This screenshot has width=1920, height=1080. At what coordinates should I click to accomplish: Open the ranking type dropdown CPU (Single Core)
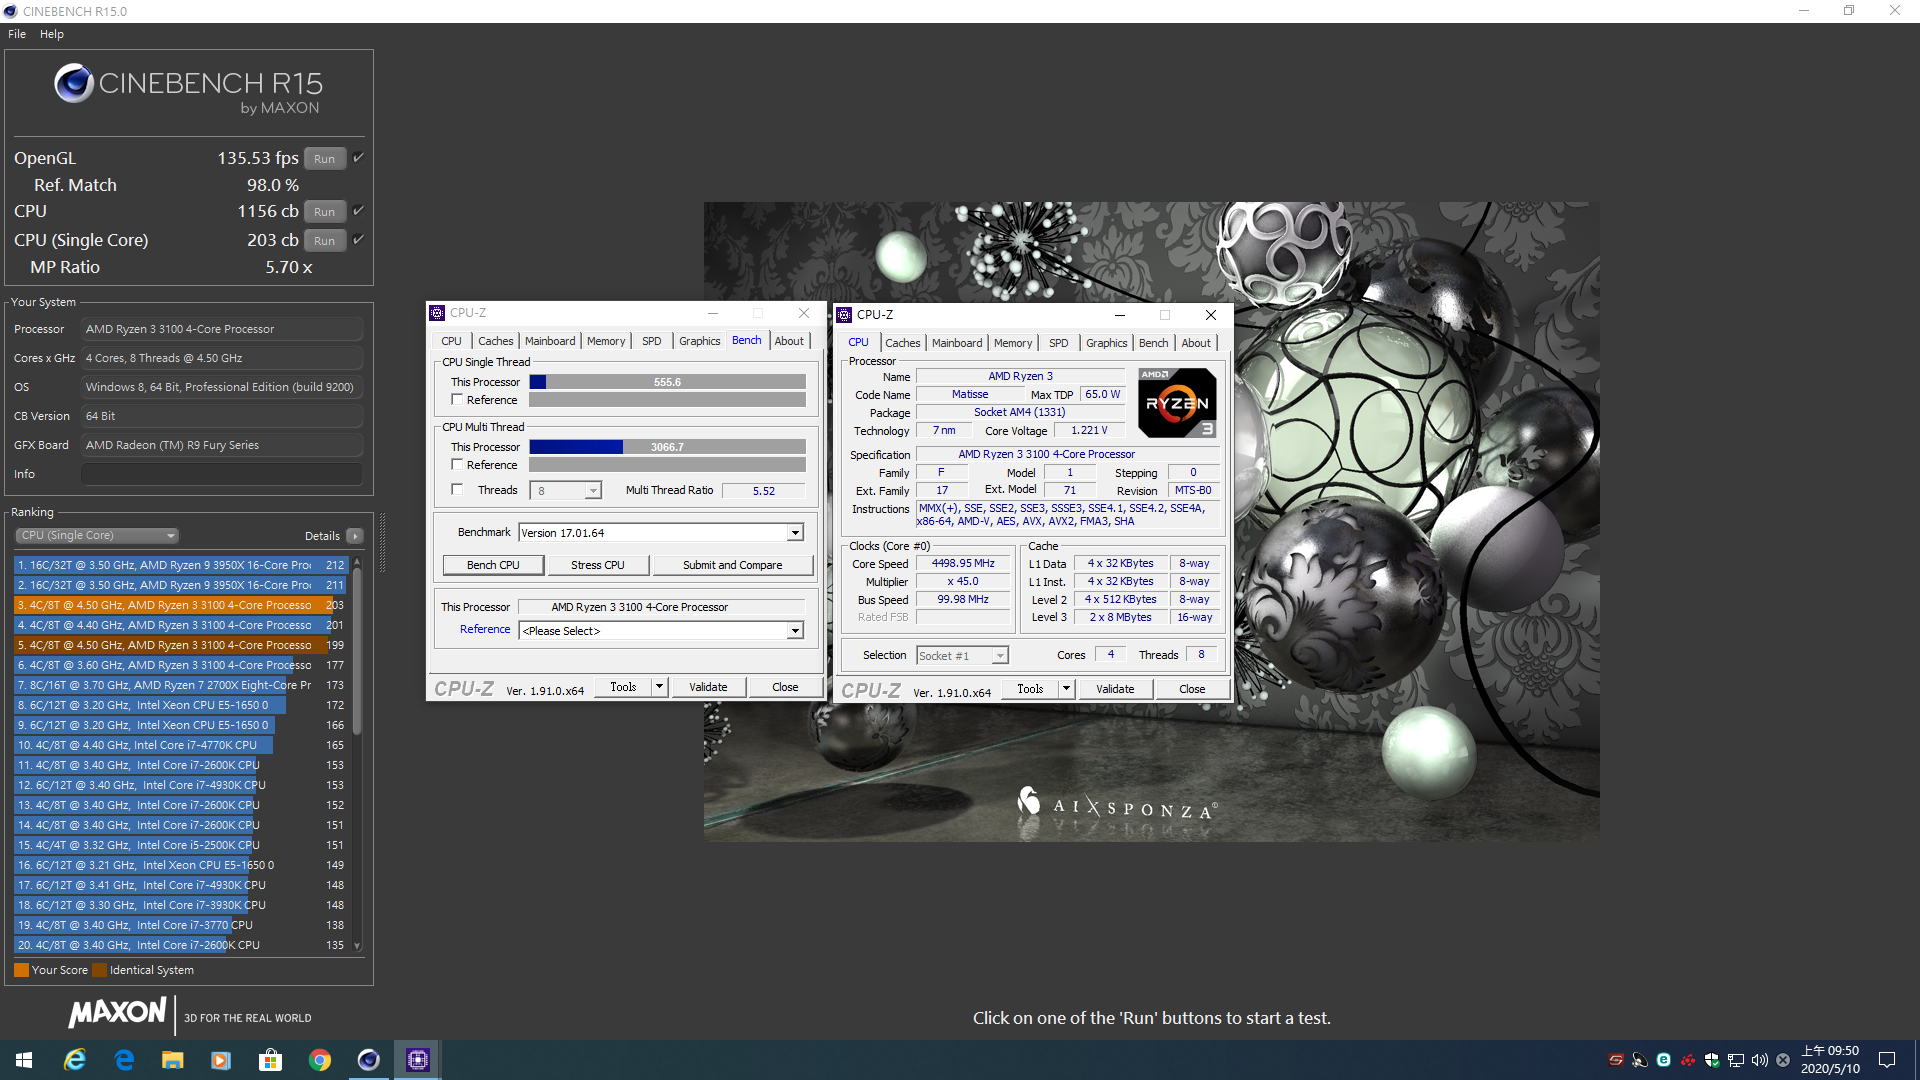97,536
